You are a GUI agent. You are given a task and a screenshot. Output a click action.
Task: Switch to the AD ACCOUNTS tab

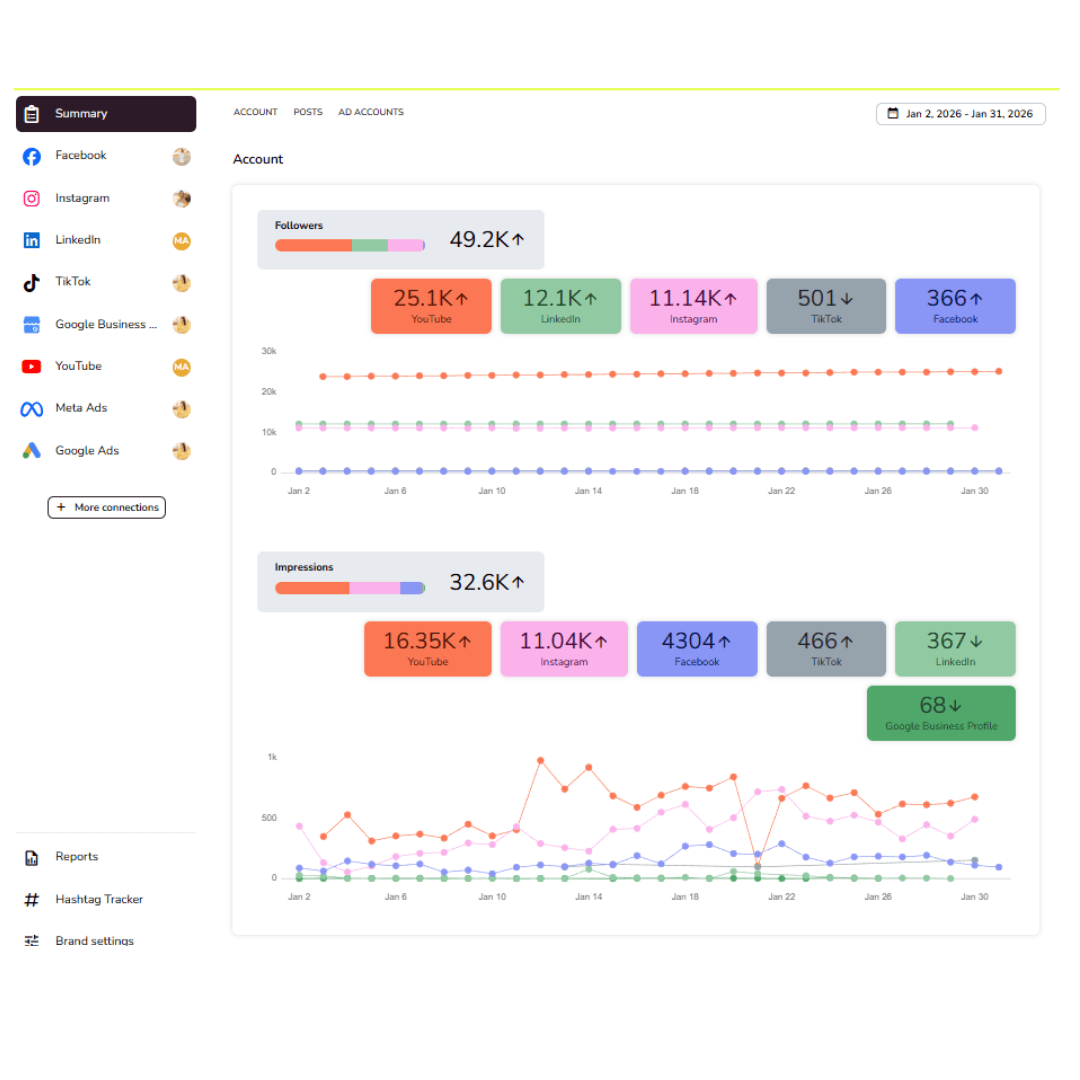click(371, 112)
